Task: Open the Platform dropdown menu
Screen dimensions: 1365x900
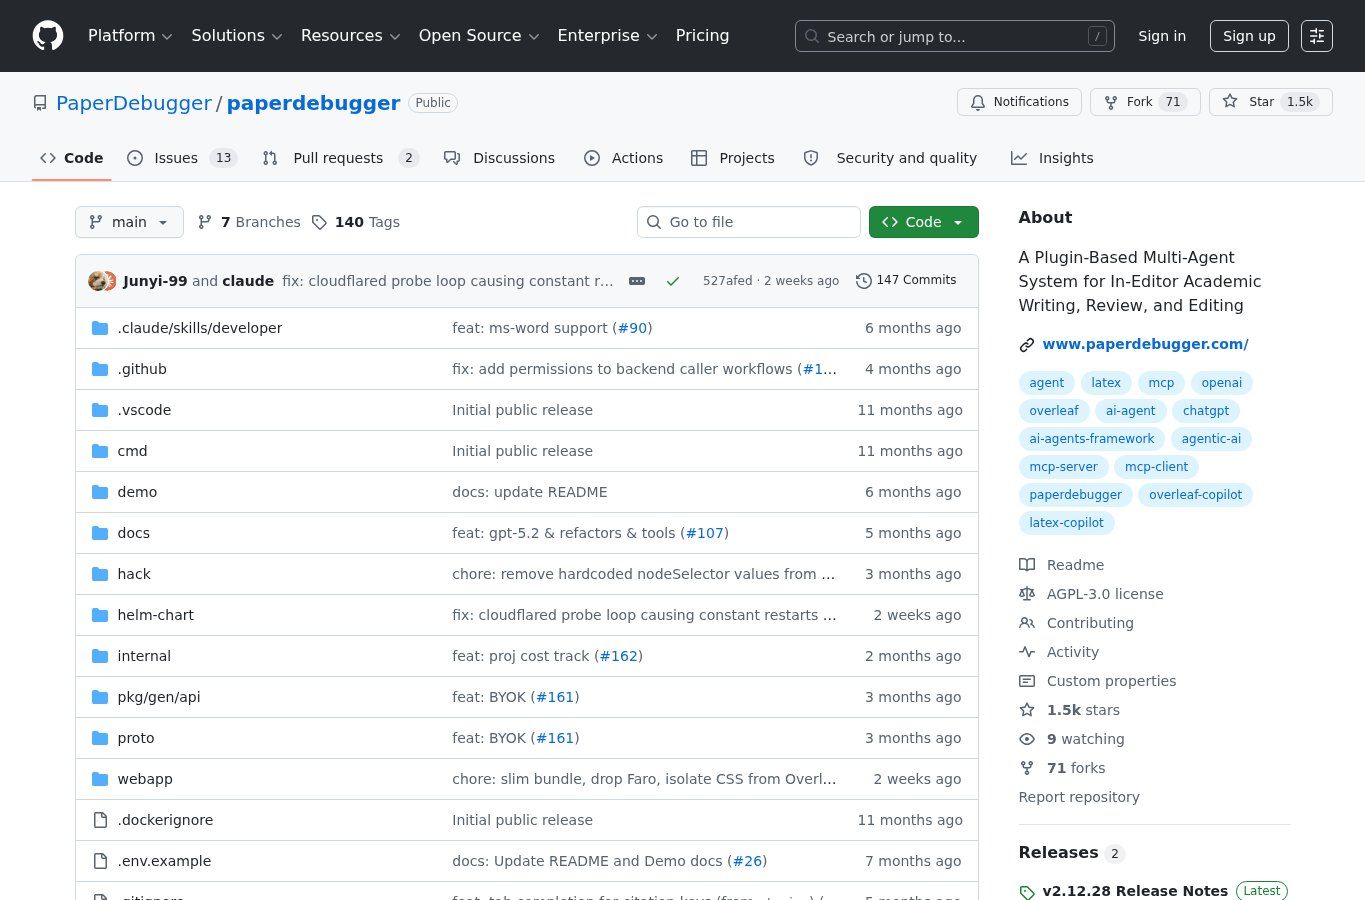Action: tap(130, 36)
